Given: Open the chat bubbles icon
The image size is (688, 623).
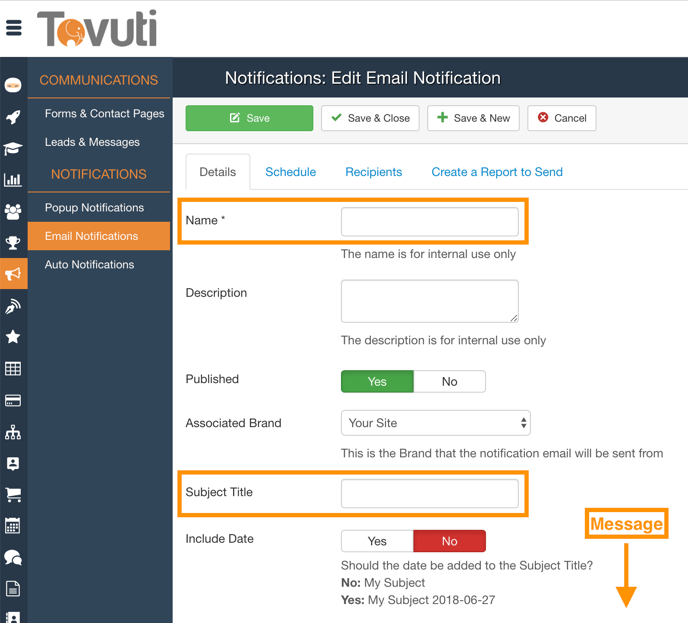Looking at the screenshot, I should click(13, 557).
